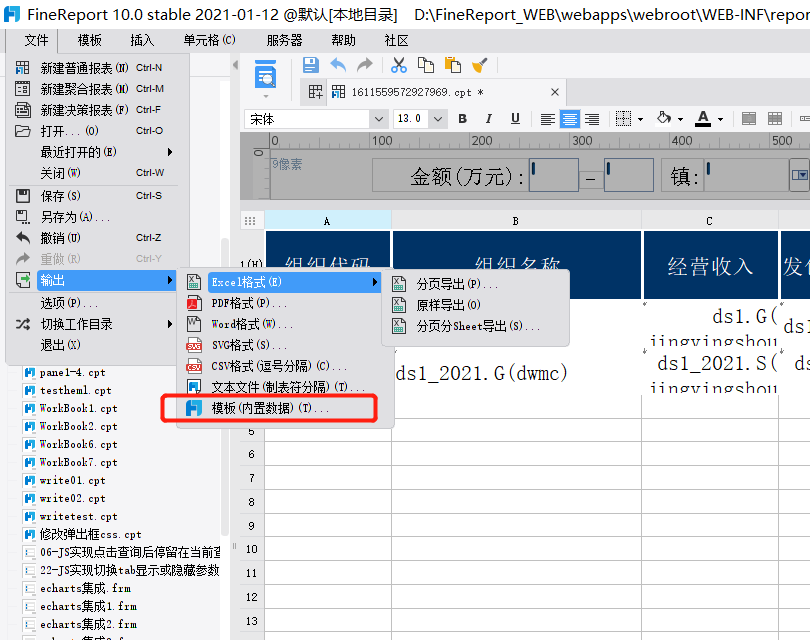Click the fill color paint bucket

664,119
